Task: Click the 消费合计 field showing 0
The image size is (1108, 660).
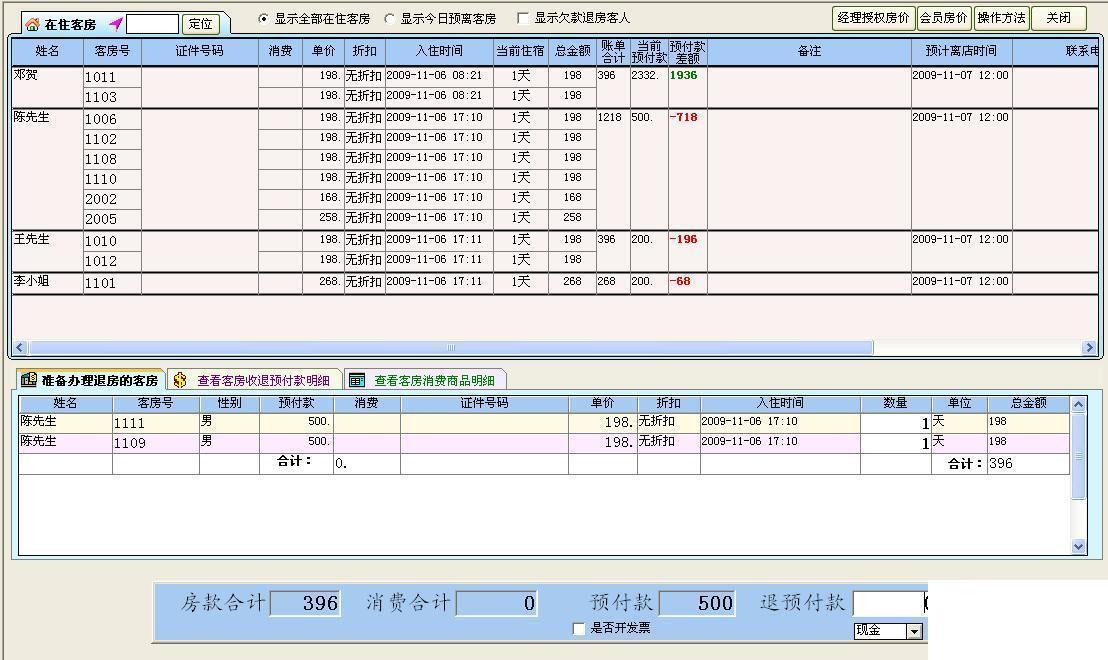Action: pyautogui.click(x=497, y=603)
